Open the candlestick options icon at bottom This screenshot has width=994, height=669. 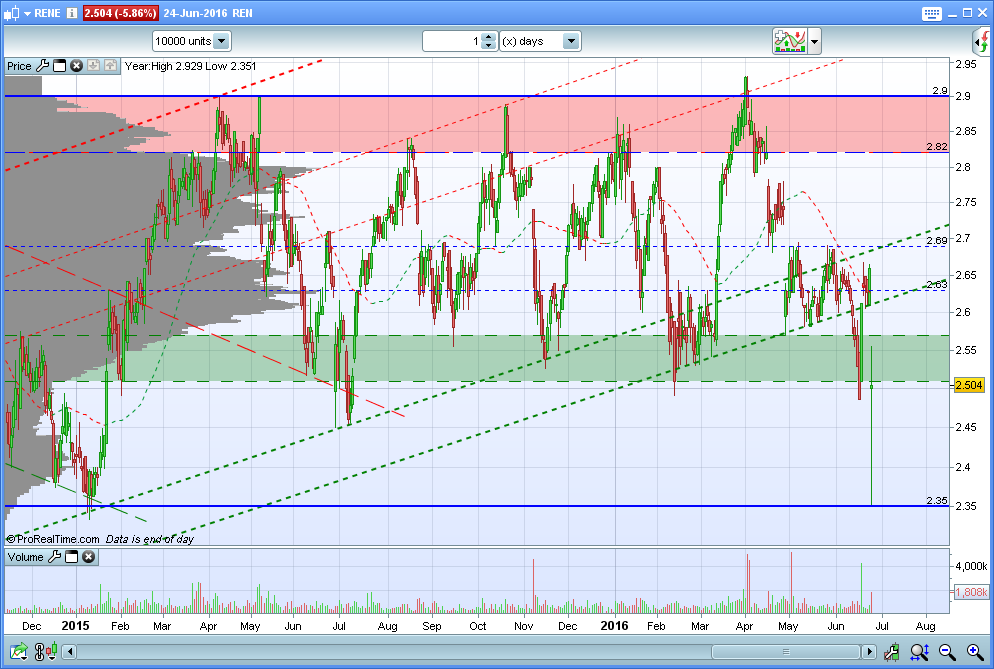(52, 650)
